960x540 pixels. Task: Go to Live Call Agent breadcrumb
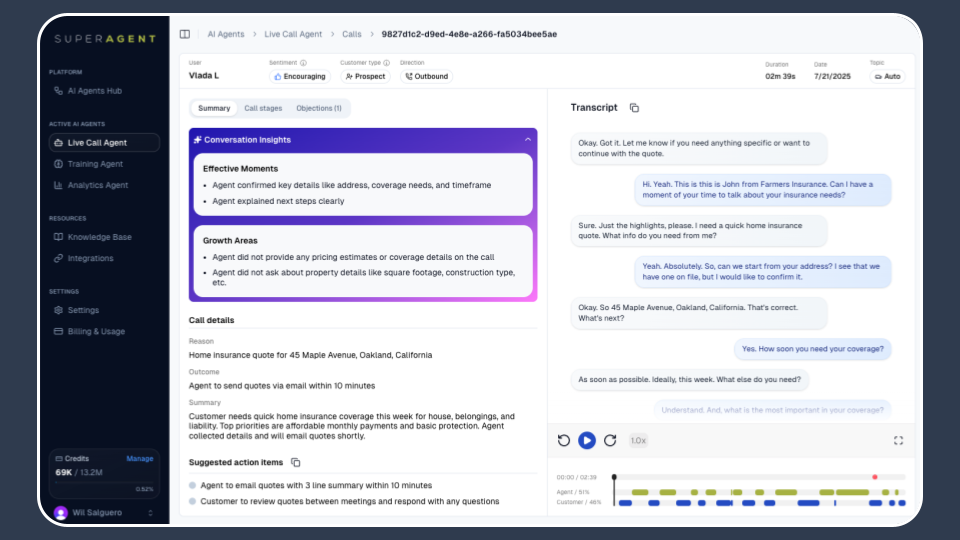293,34
